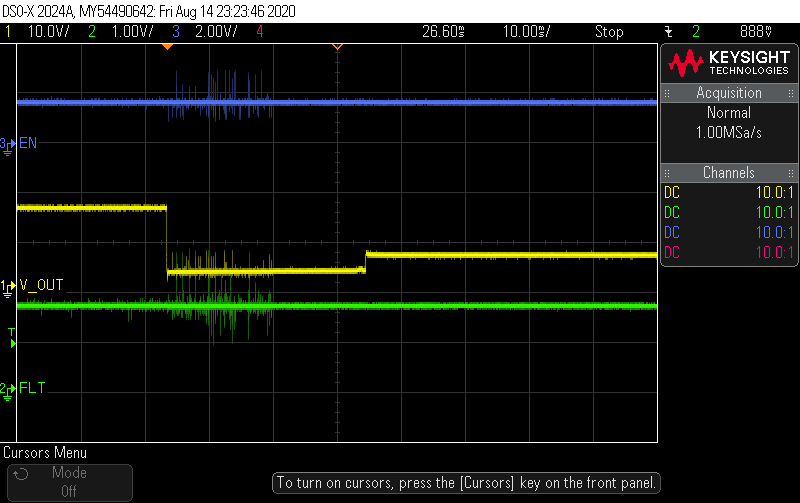Image resolution: width=800 pixels, height=503 pixels.
Task: Select channel 2 ground marker FLT
Action: [8, 391]
